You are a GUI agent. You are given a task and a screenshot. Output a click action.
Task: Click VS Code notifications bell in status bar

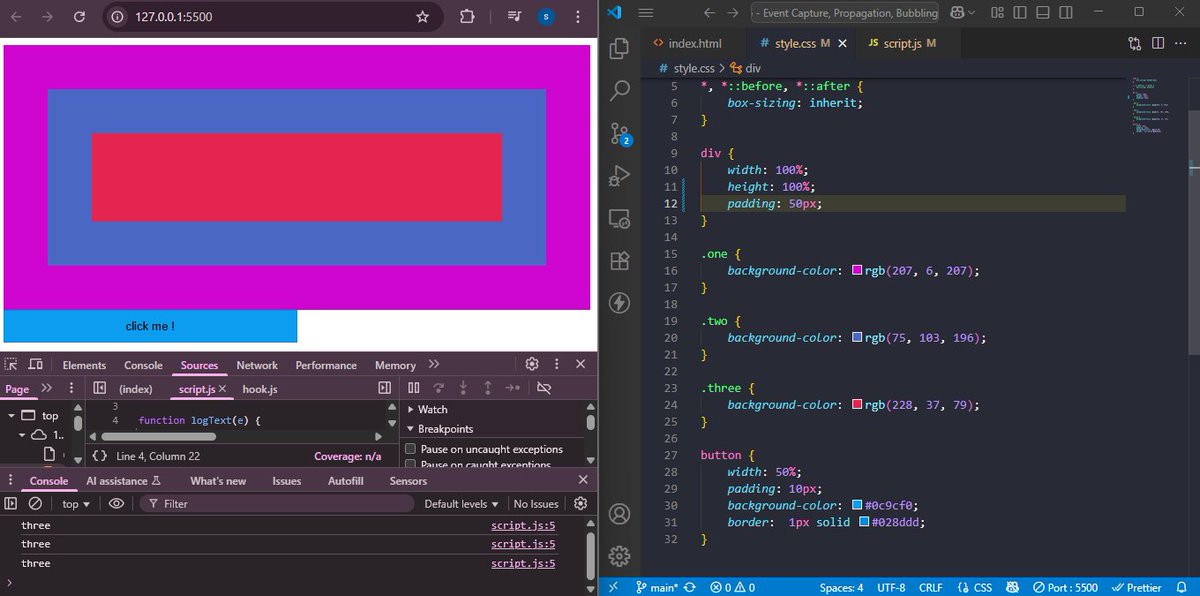pyautogui.click(x=1180, y=587)
